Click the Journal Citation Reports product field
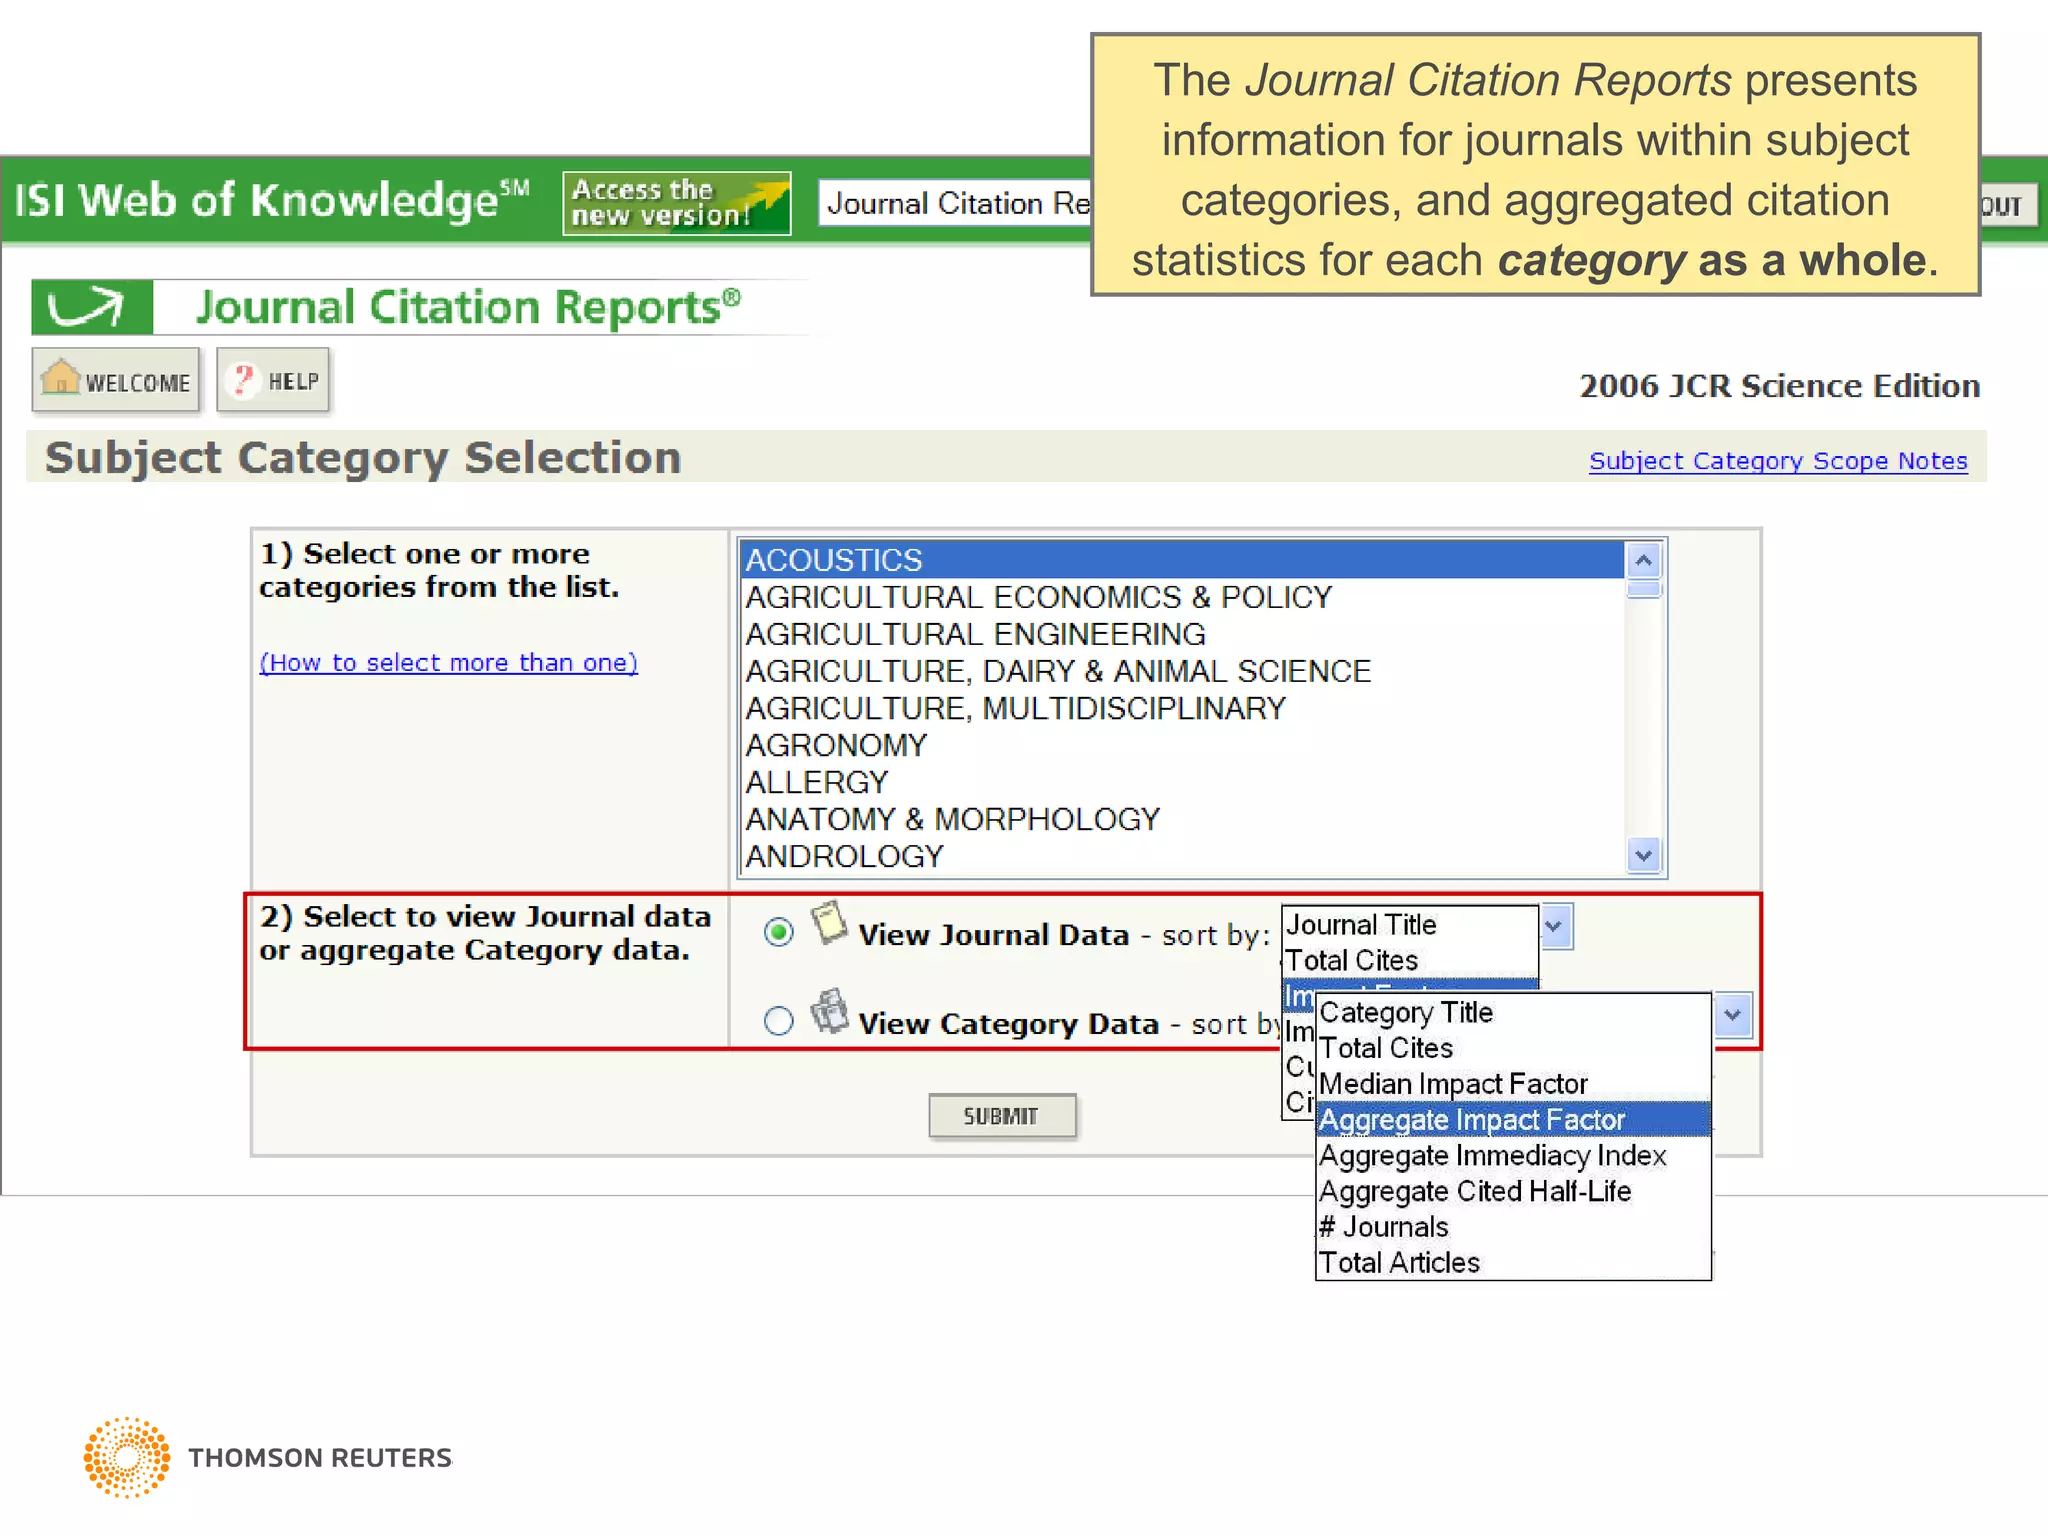Viewport: 2048px width, 1536px height. click(x=955, y=204)
